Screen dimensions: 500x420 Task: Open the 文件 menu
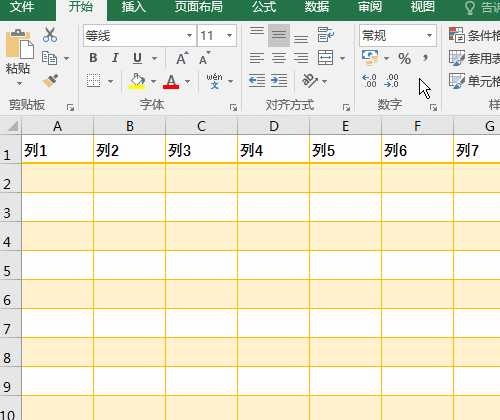(22, 7)
